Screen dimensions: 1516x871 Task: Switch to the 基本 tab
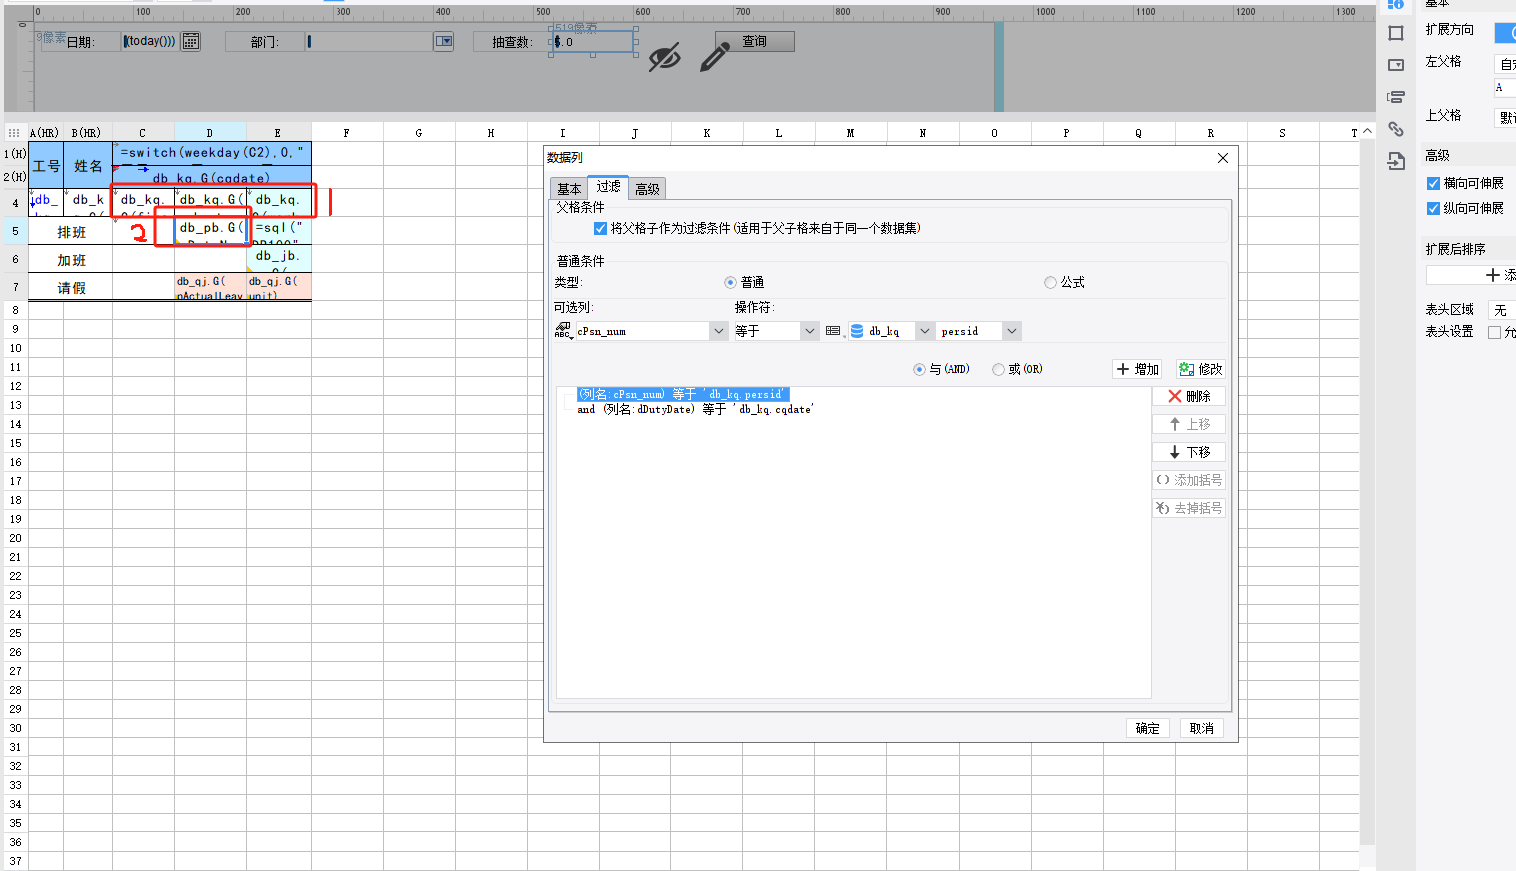click(x=569, y=189)
